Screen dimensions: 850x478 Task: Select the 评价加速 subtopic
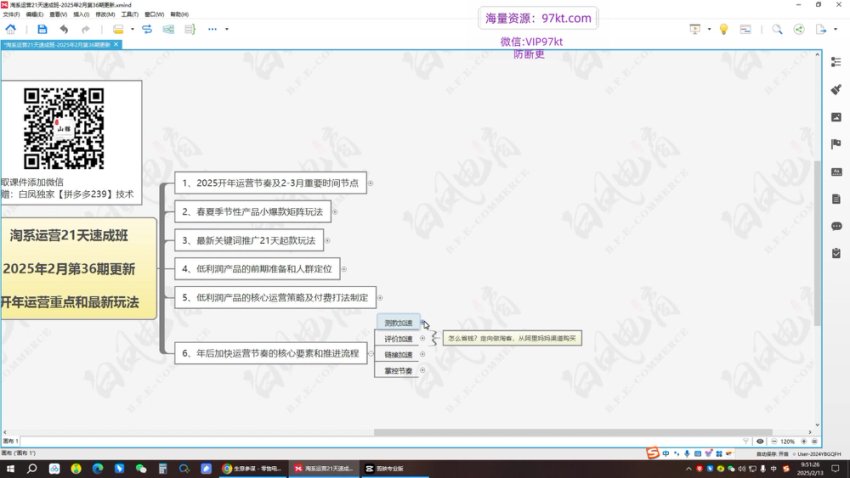click(x=398, y=339)
